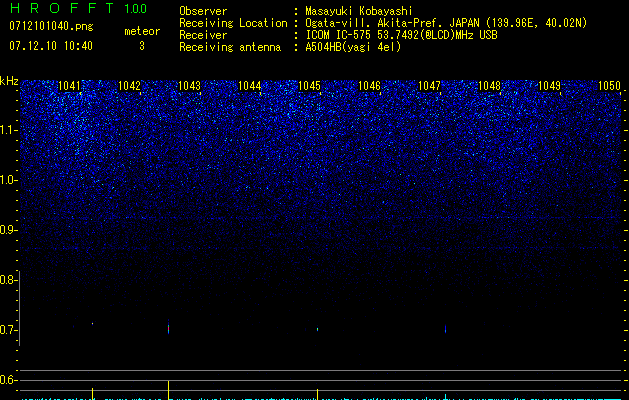Screen dimensions: 629x400
Task: Click the blue echo just after 1047
Action: tap(445, 329)
